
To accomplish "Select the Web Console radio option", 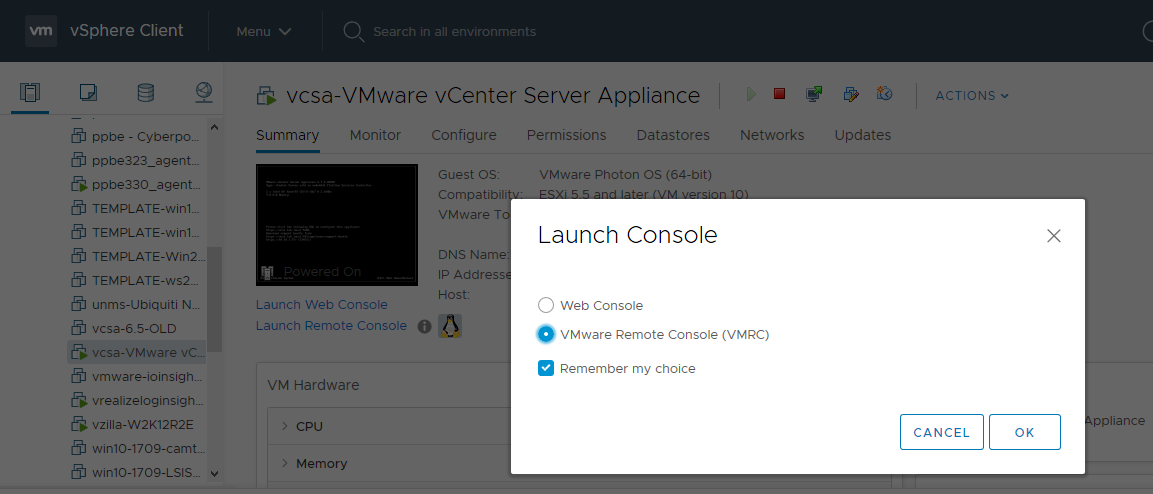I will 546,305.
